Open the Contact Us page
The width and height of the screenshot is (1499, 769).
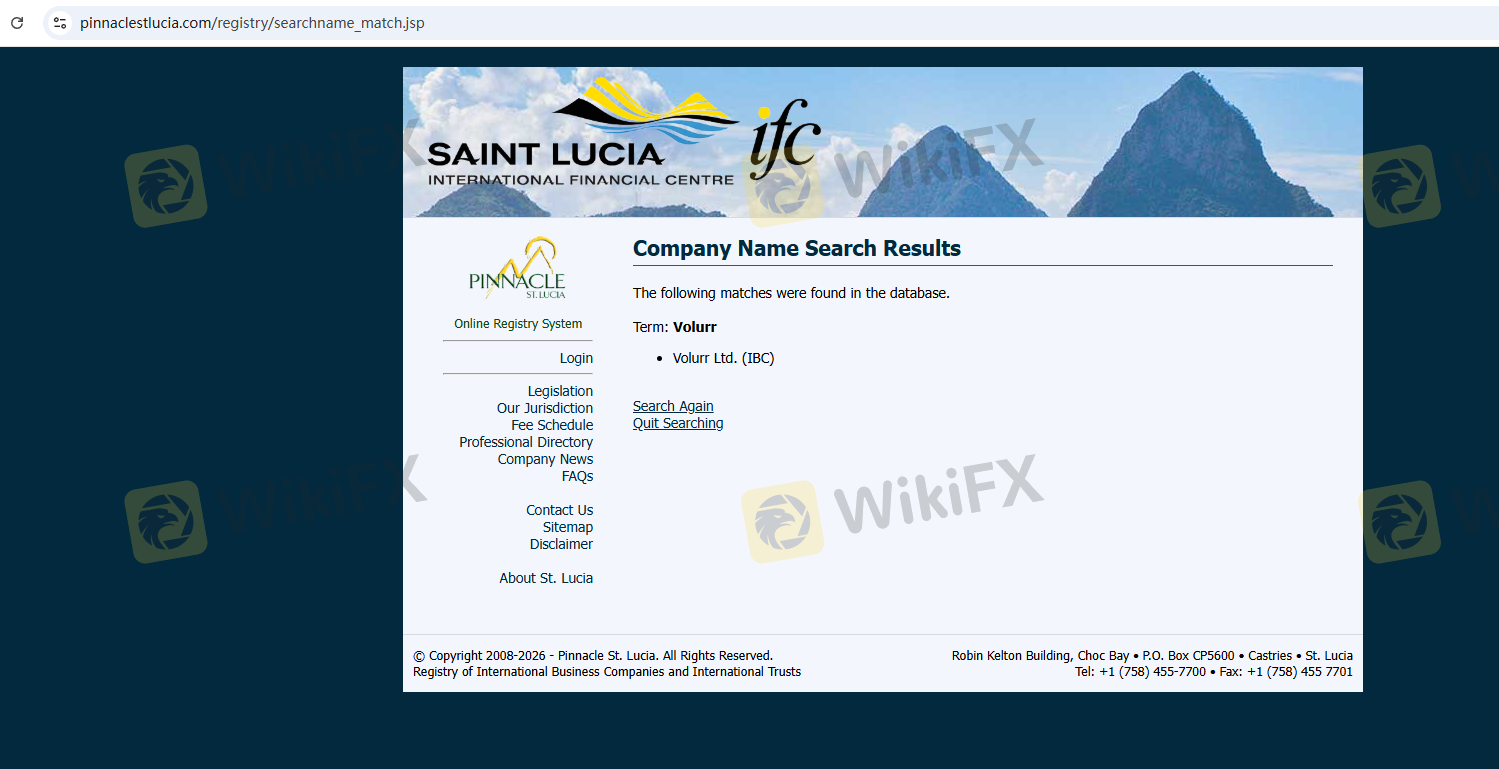click(559, 510)
